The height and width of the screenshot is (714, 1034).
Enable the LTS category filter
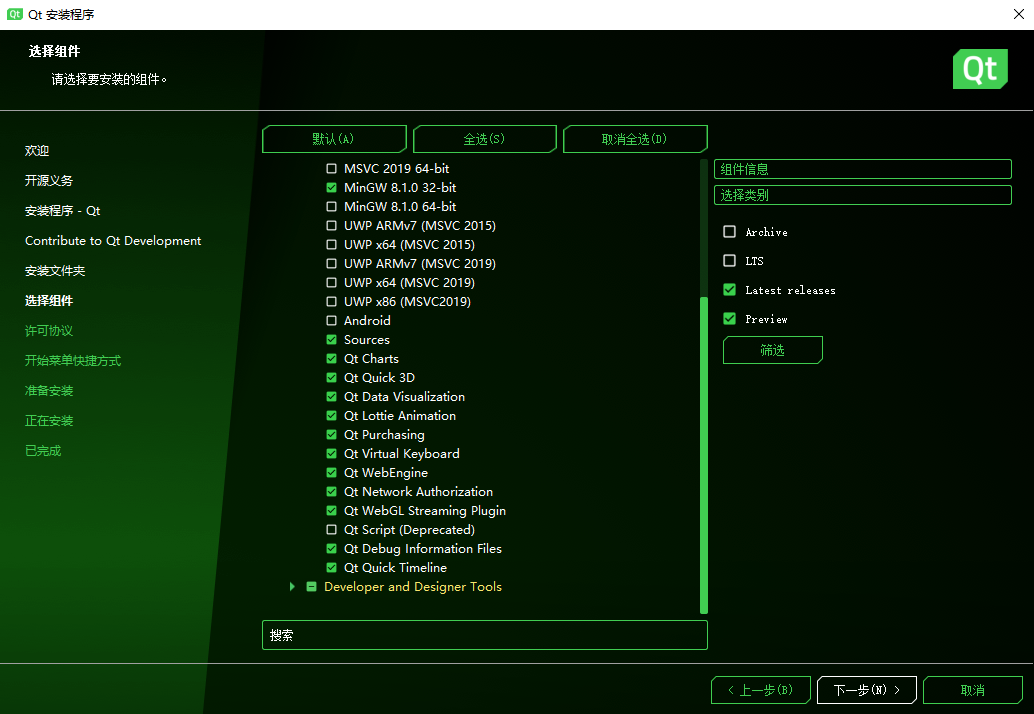(x=729, y=260)
